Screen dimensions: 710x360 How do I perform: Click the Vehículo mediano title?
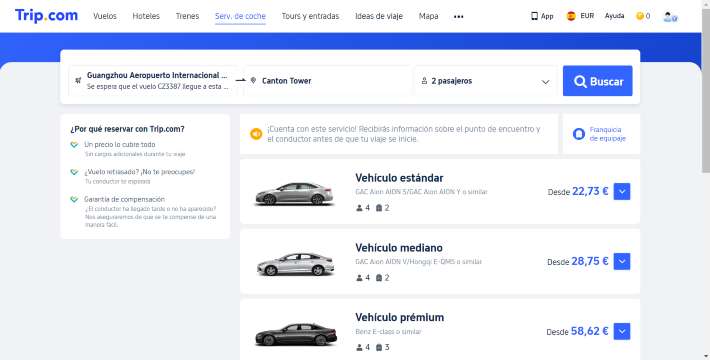399,248
